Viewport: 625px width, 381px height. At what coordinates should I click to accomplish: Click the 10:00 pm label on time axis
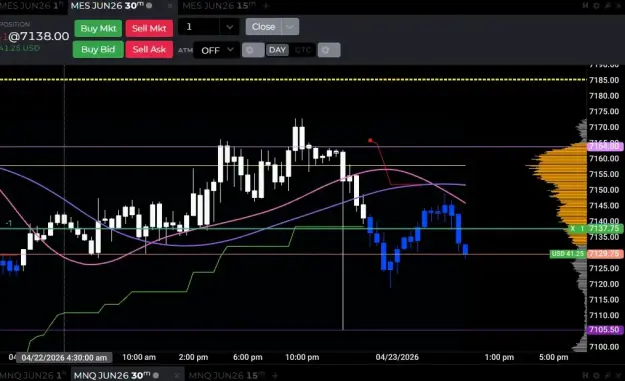(302, 357)
